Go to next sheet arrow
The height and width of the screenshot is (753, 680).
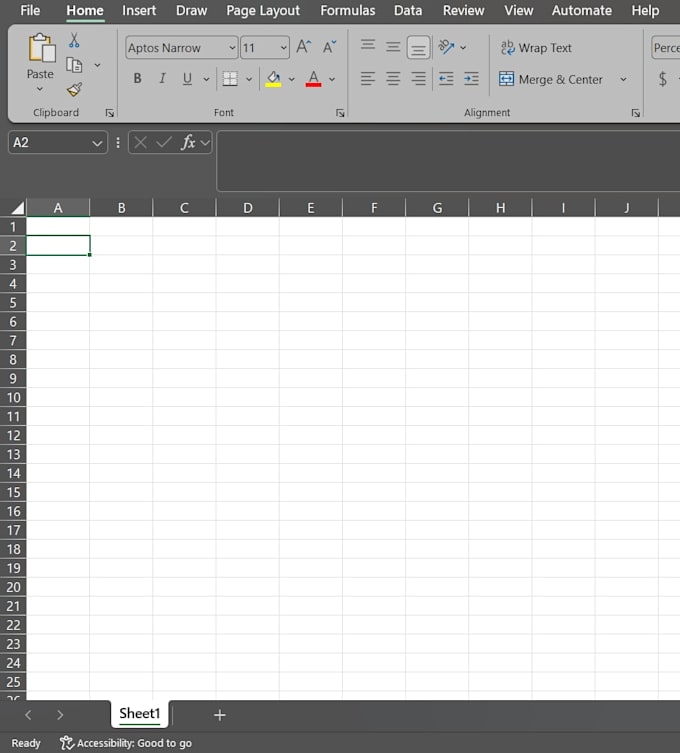coord(60,715)
